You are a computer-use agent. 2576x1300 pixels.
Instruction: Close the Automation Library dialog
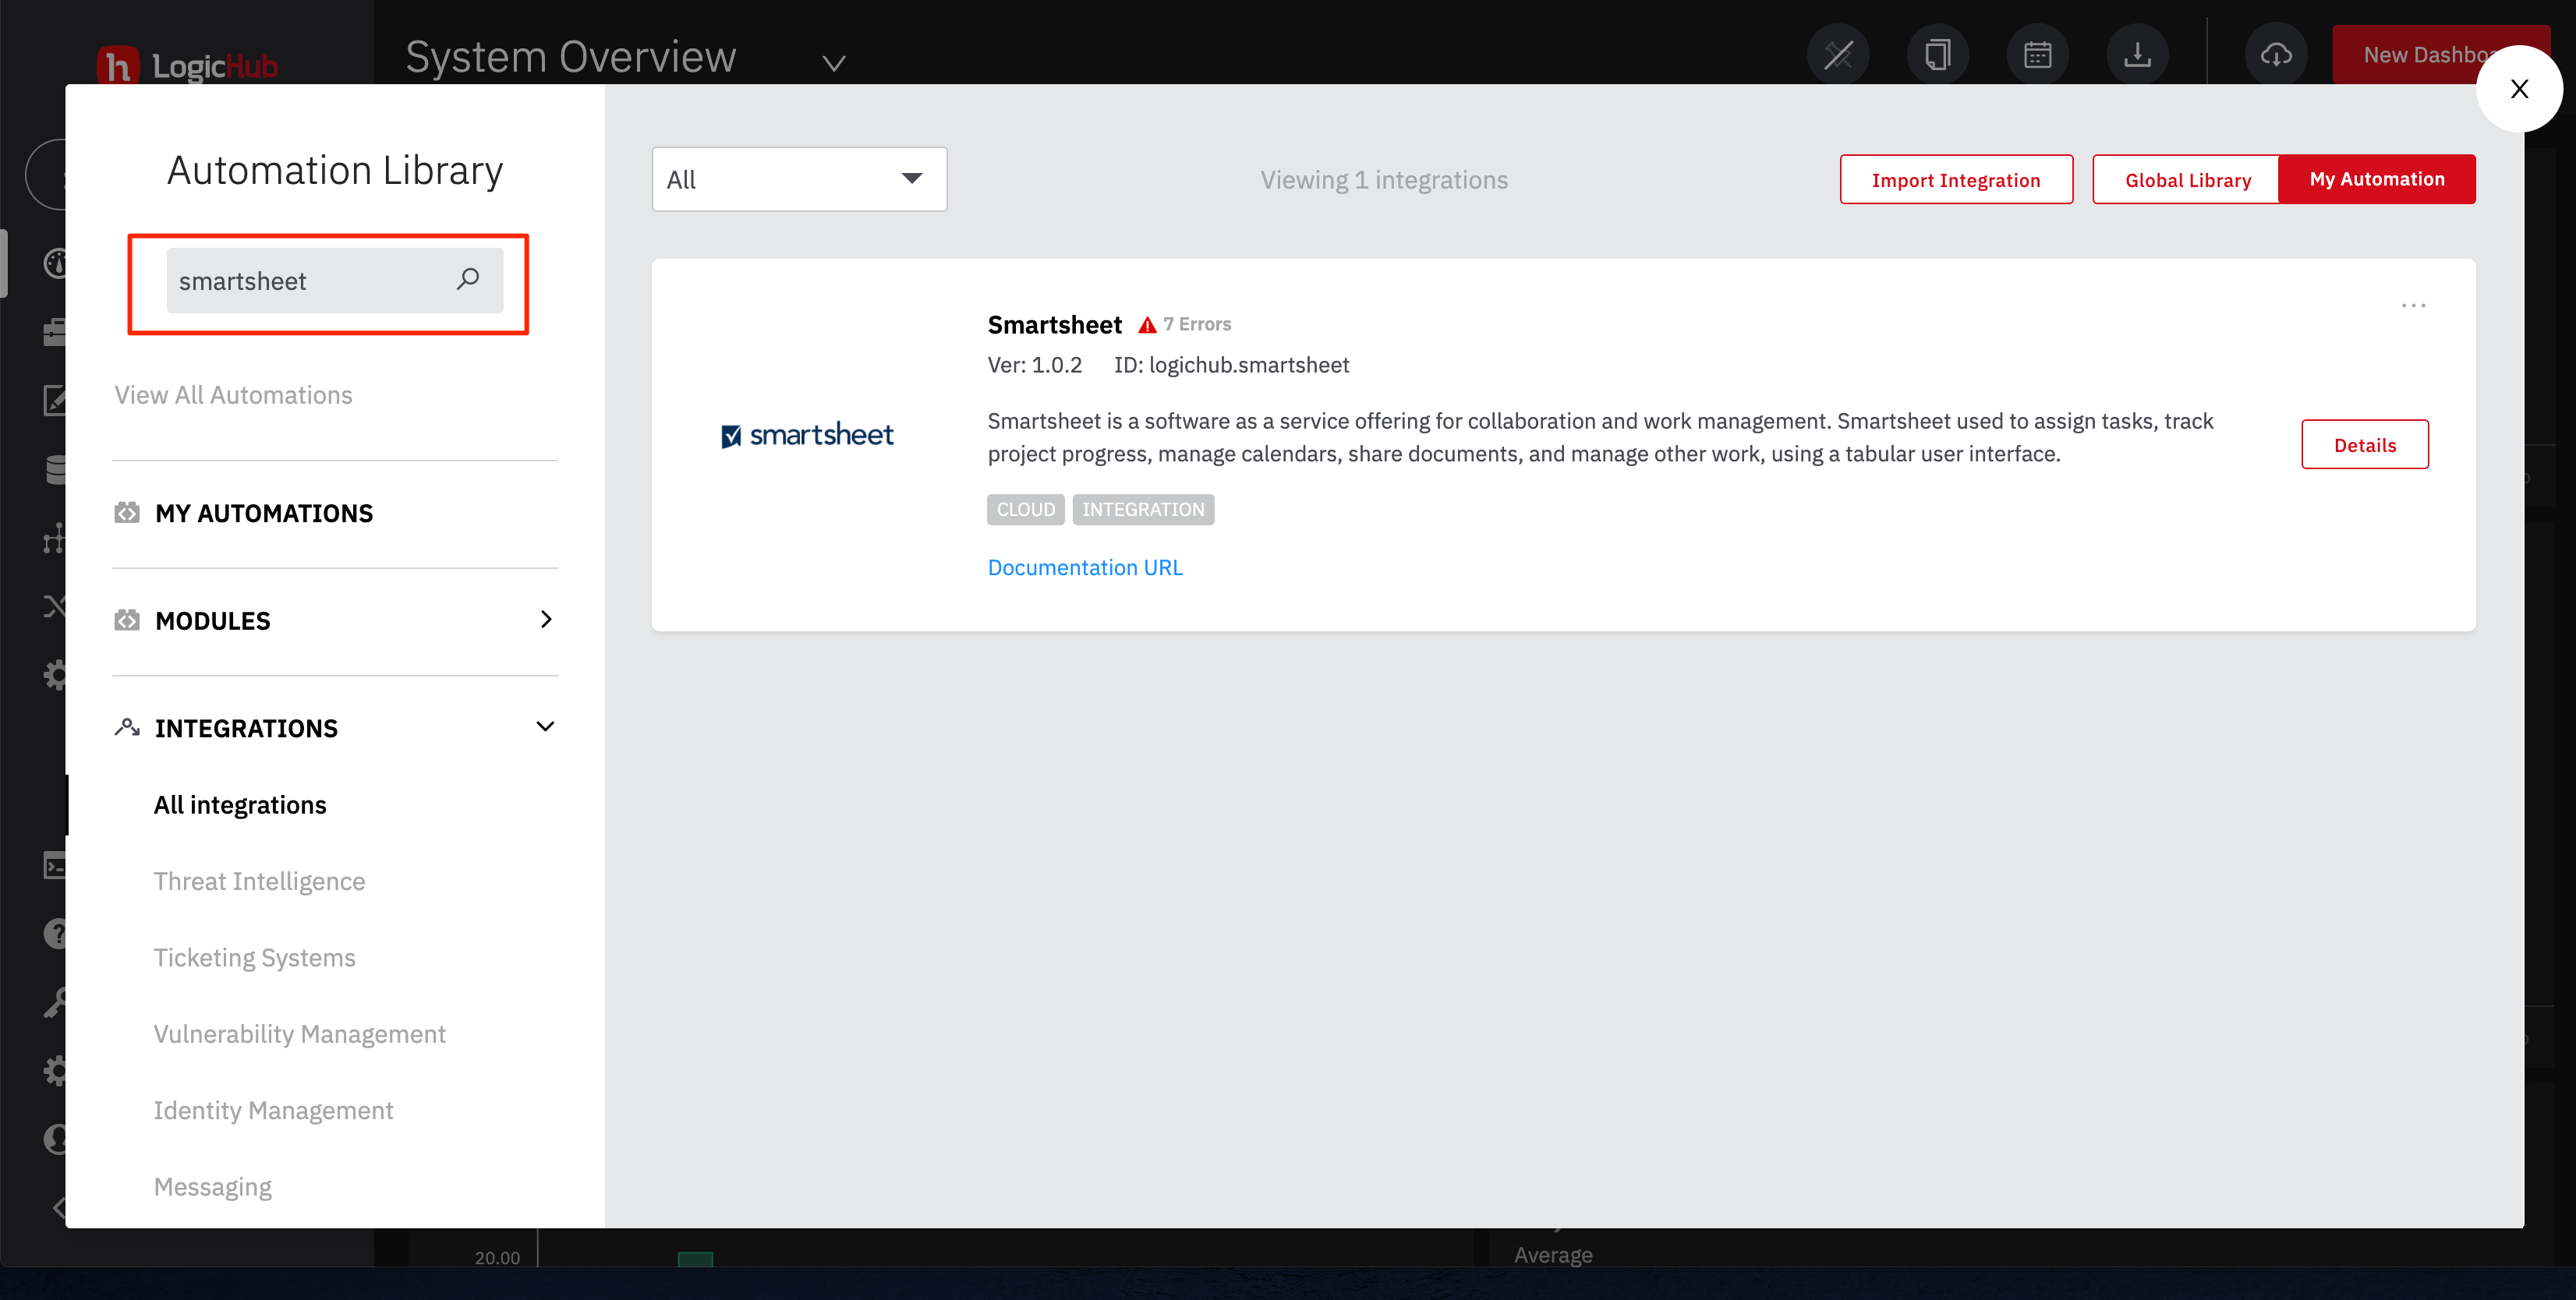2519,89
